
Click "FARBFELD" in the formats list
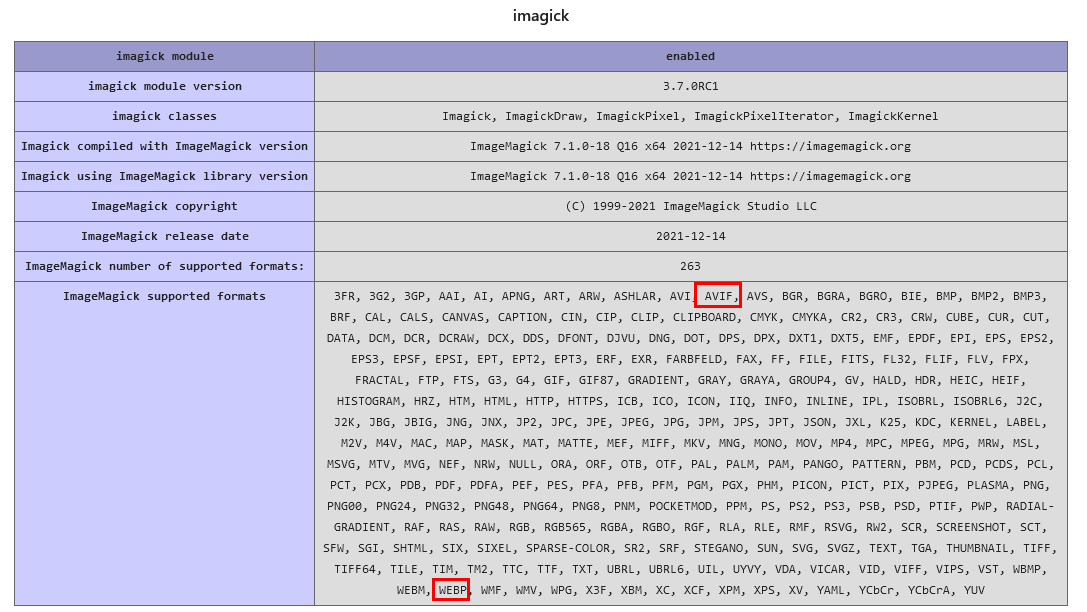click(x=694, y=359)
